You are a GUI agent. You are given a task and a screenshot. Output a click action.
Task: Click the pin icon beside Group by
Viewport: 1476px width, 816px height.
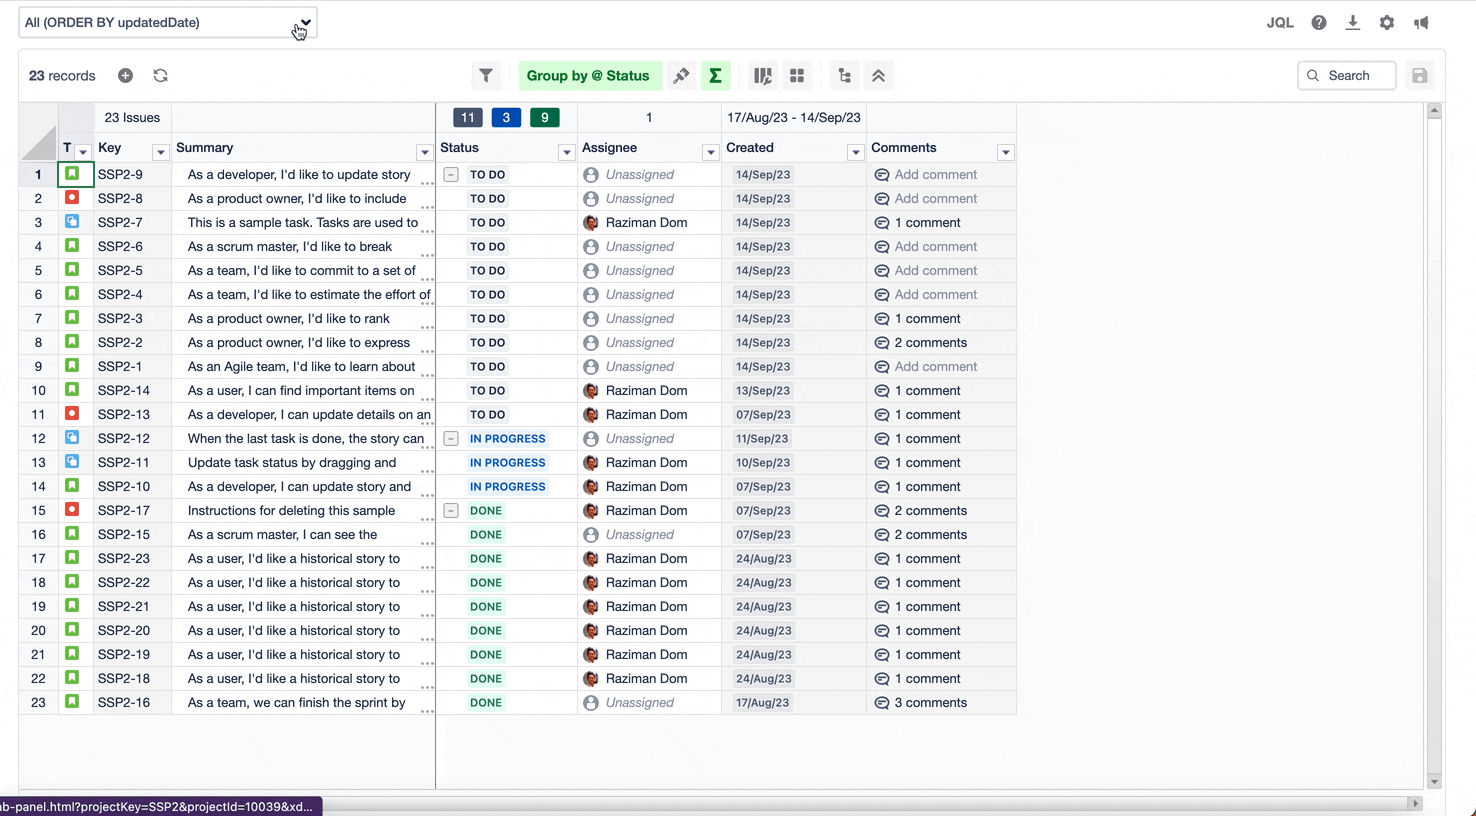681,76
